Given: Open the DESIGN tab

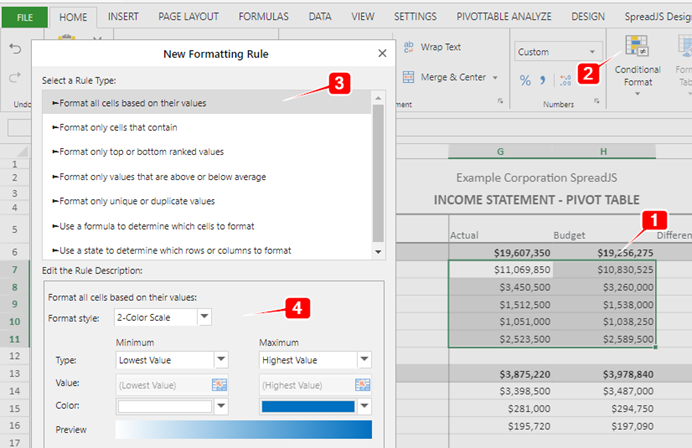Looking at the screenshot, I should pyautogui.click(x=588, y=17).
